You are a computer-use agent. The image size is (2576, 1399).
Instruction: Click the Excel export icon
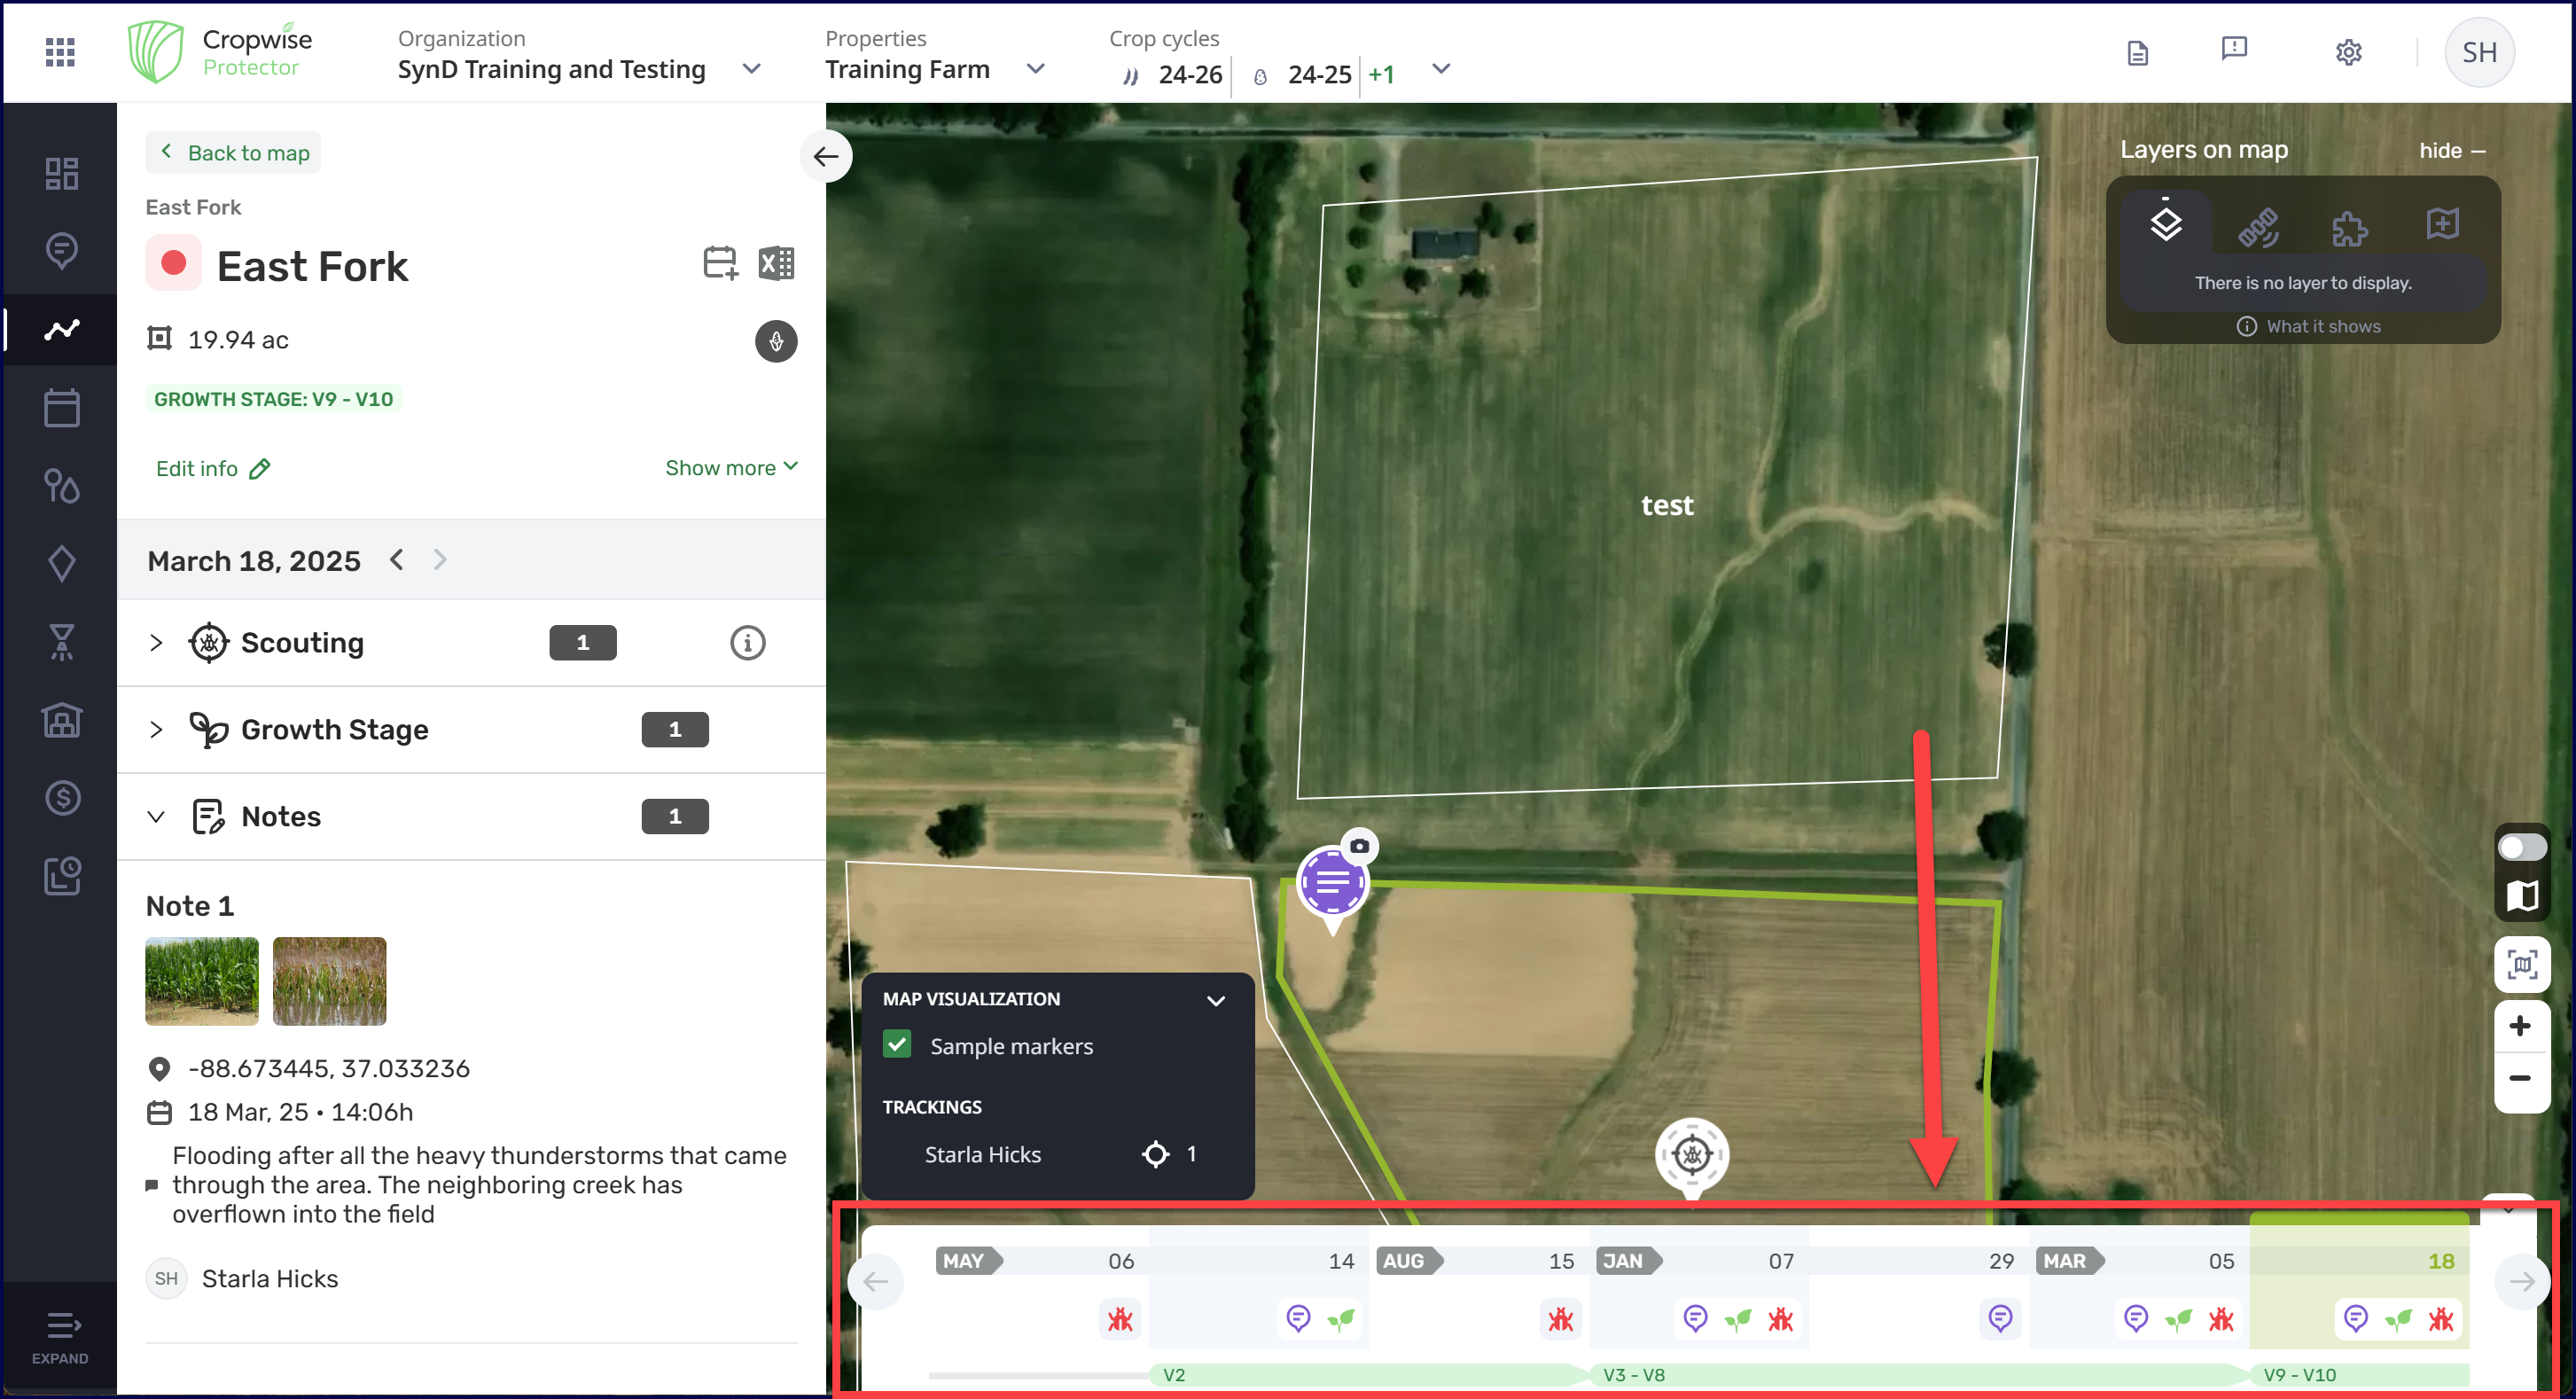tap(776, 264)
